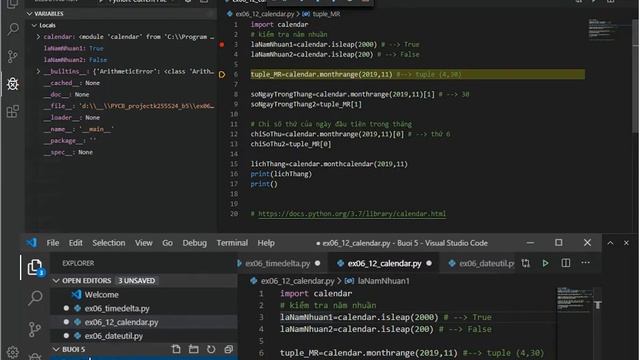The image size is (640, 360).
Task: Select the __name__ variable row
Action: pos(79,129)
